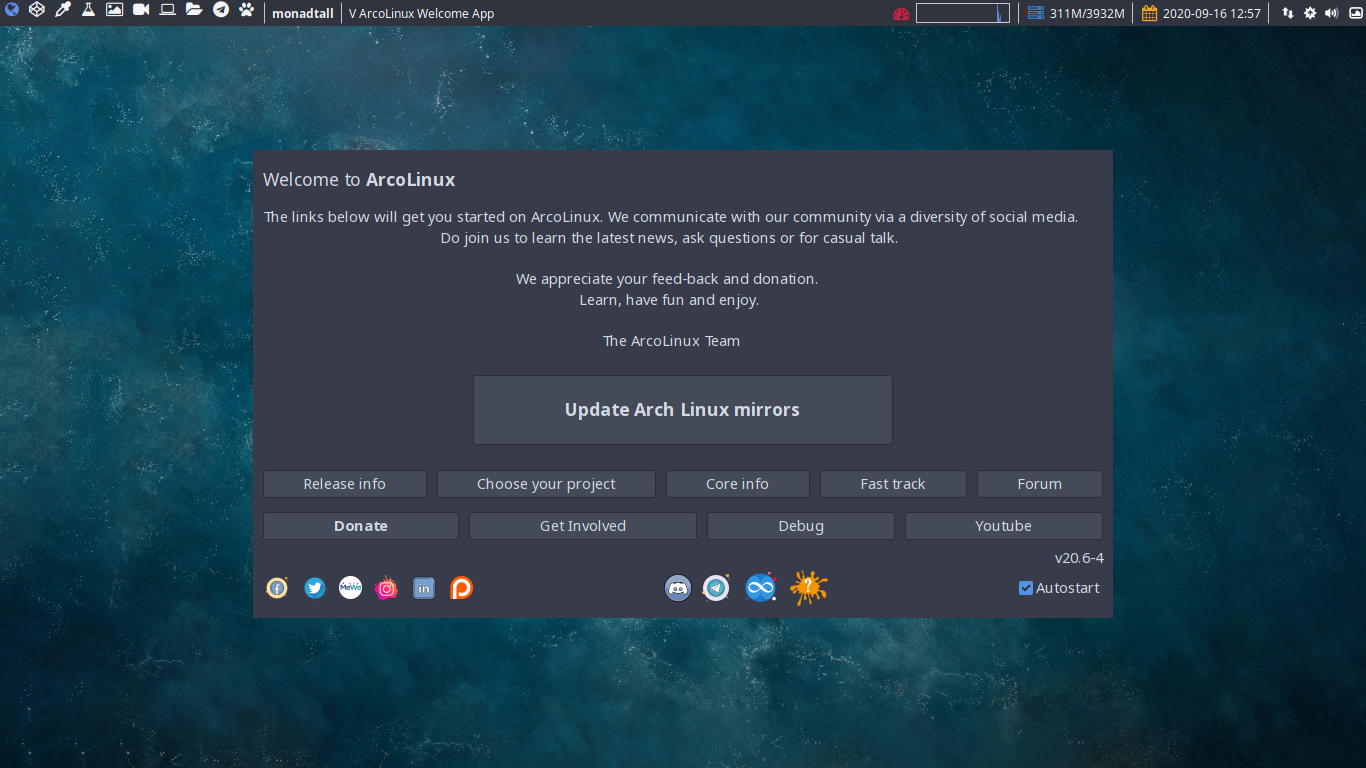Screen dimensions: 1366x768
Task: Click the network up-down arrows tray icon
Action: (1288, 14)
